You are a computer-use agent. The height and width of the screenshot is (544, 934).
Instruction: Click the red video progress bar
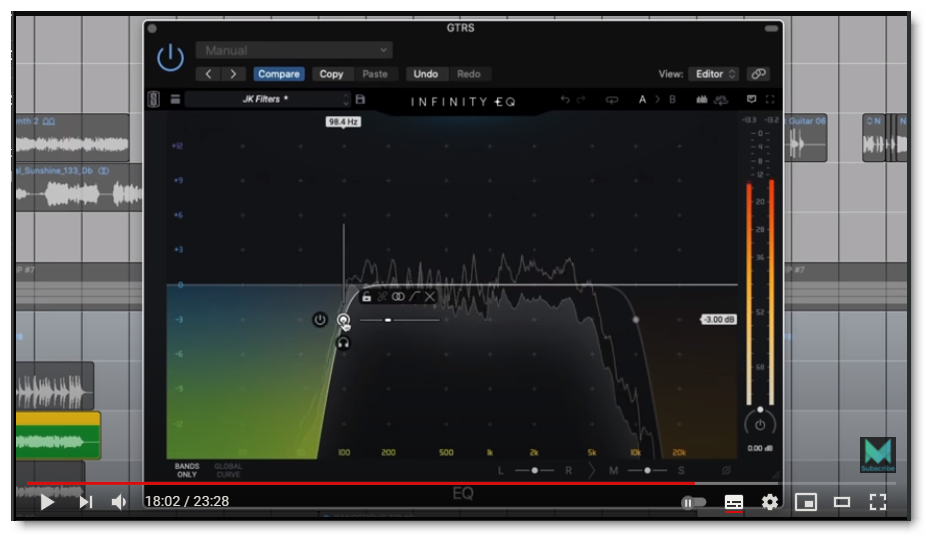point(361,483)
